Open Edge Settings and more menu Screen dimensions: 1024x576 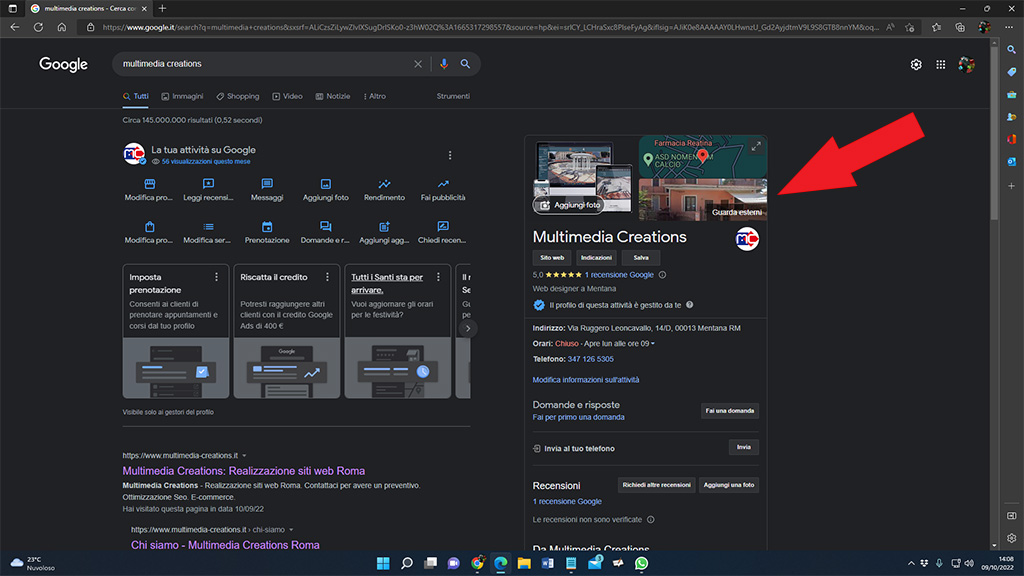click(1009, 27)
